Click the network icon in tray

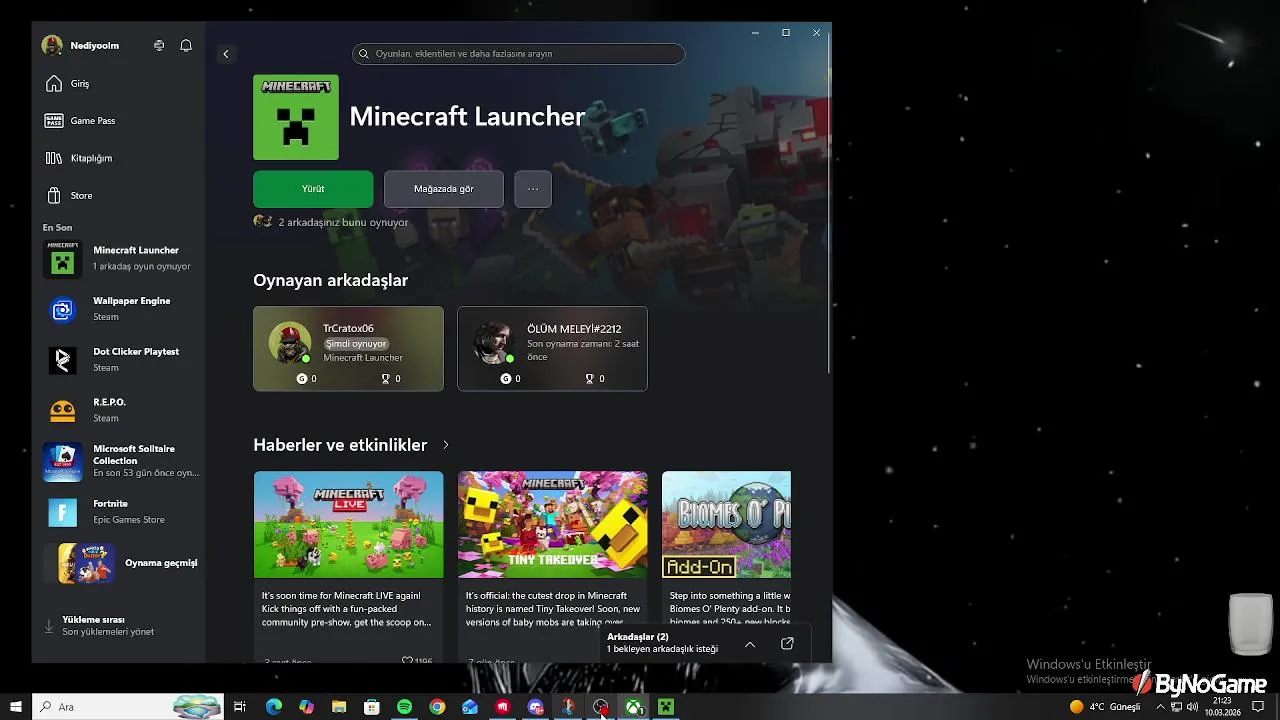(x=1176, y=707)
